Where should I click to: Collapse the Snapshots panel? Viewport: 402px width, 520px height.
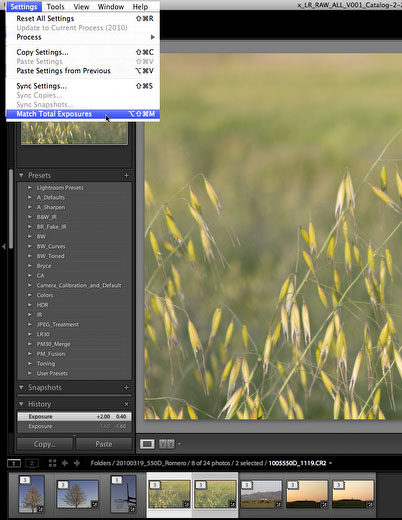[21, 387]
